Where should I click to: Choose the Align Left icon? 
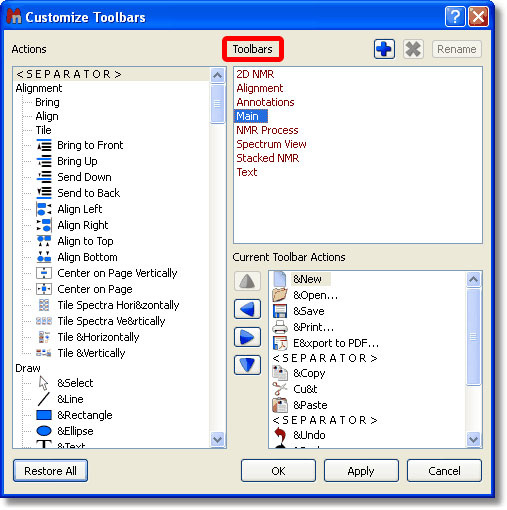[44, 209]
